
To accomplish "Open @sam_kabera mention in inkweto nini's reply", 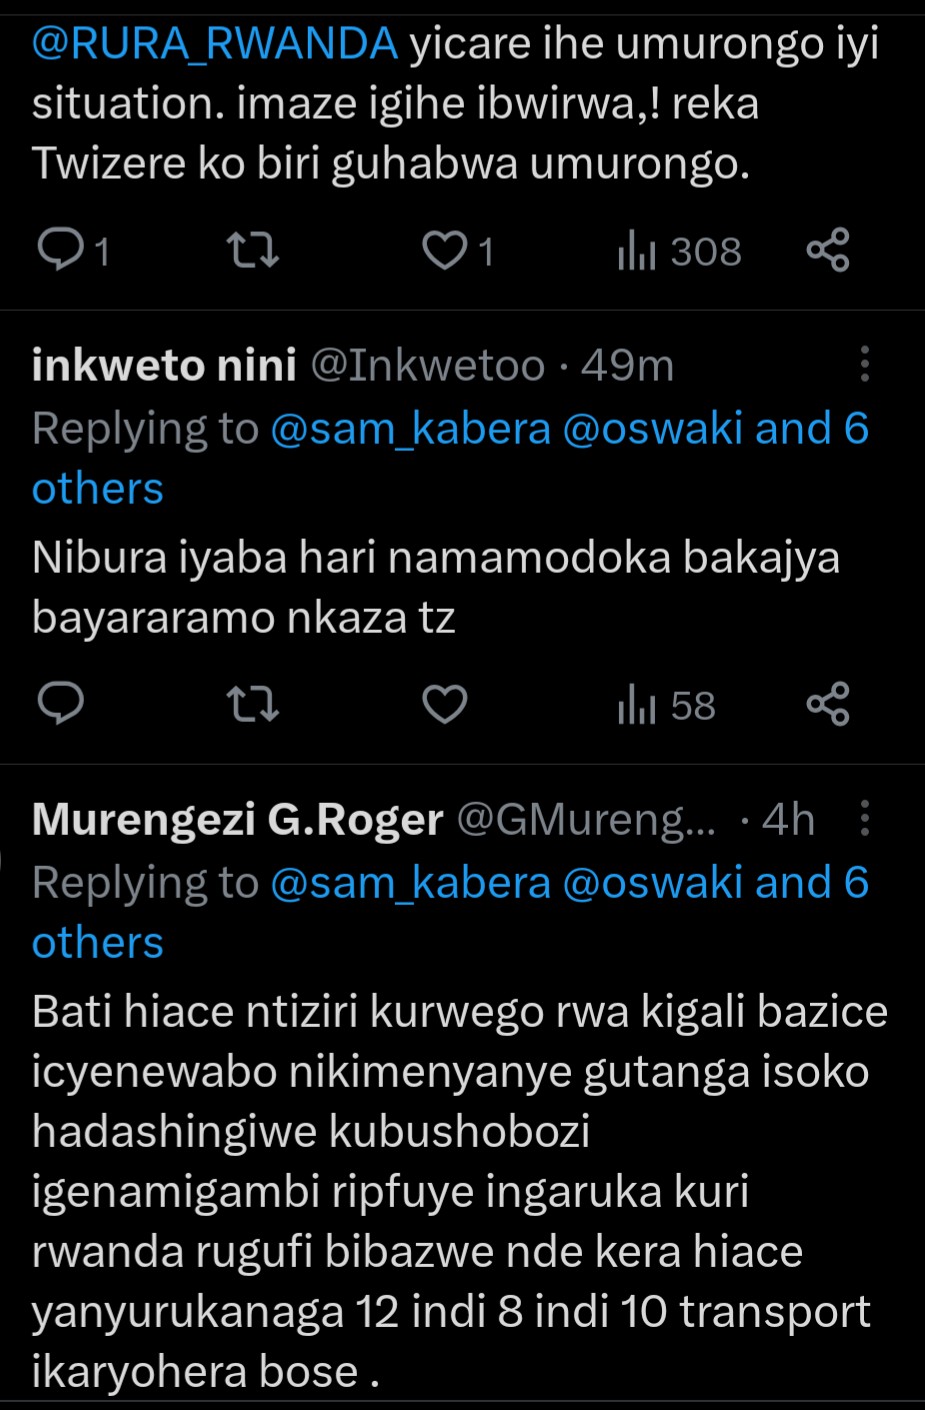I will [410, 429].
